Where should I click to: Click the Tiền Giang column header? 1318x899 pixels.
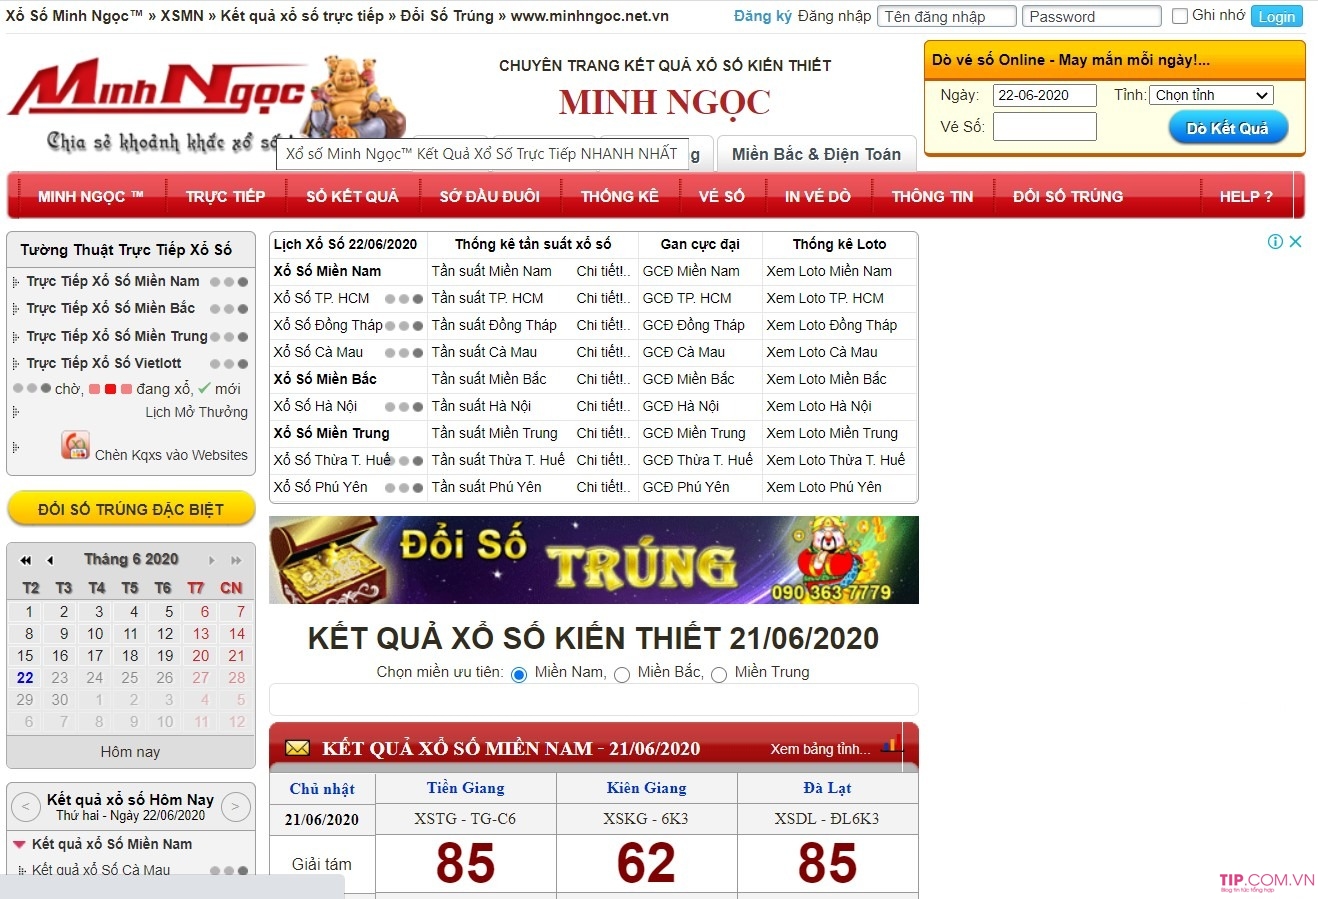tap(466, 788)
